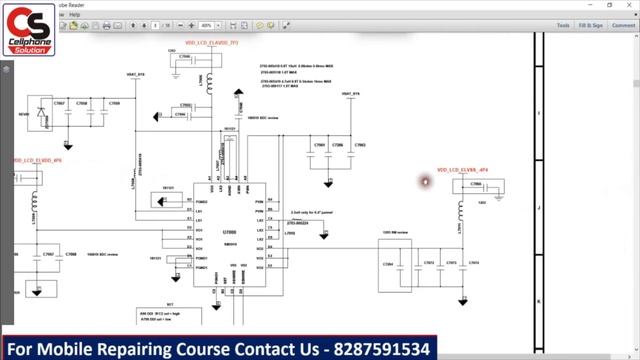Select the fit width scrolling icon
Screen dimensions: 640x360
[x=233, y=26]
